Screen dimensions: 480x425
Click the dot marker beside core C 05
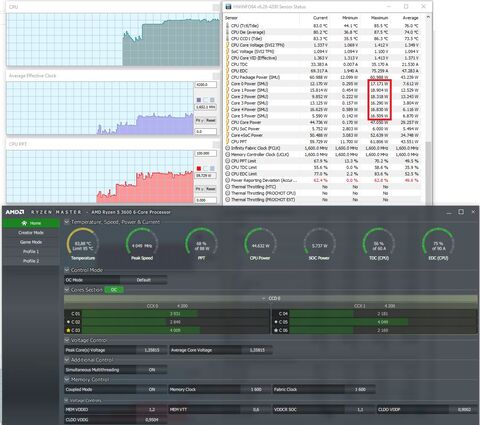[276, 322]
